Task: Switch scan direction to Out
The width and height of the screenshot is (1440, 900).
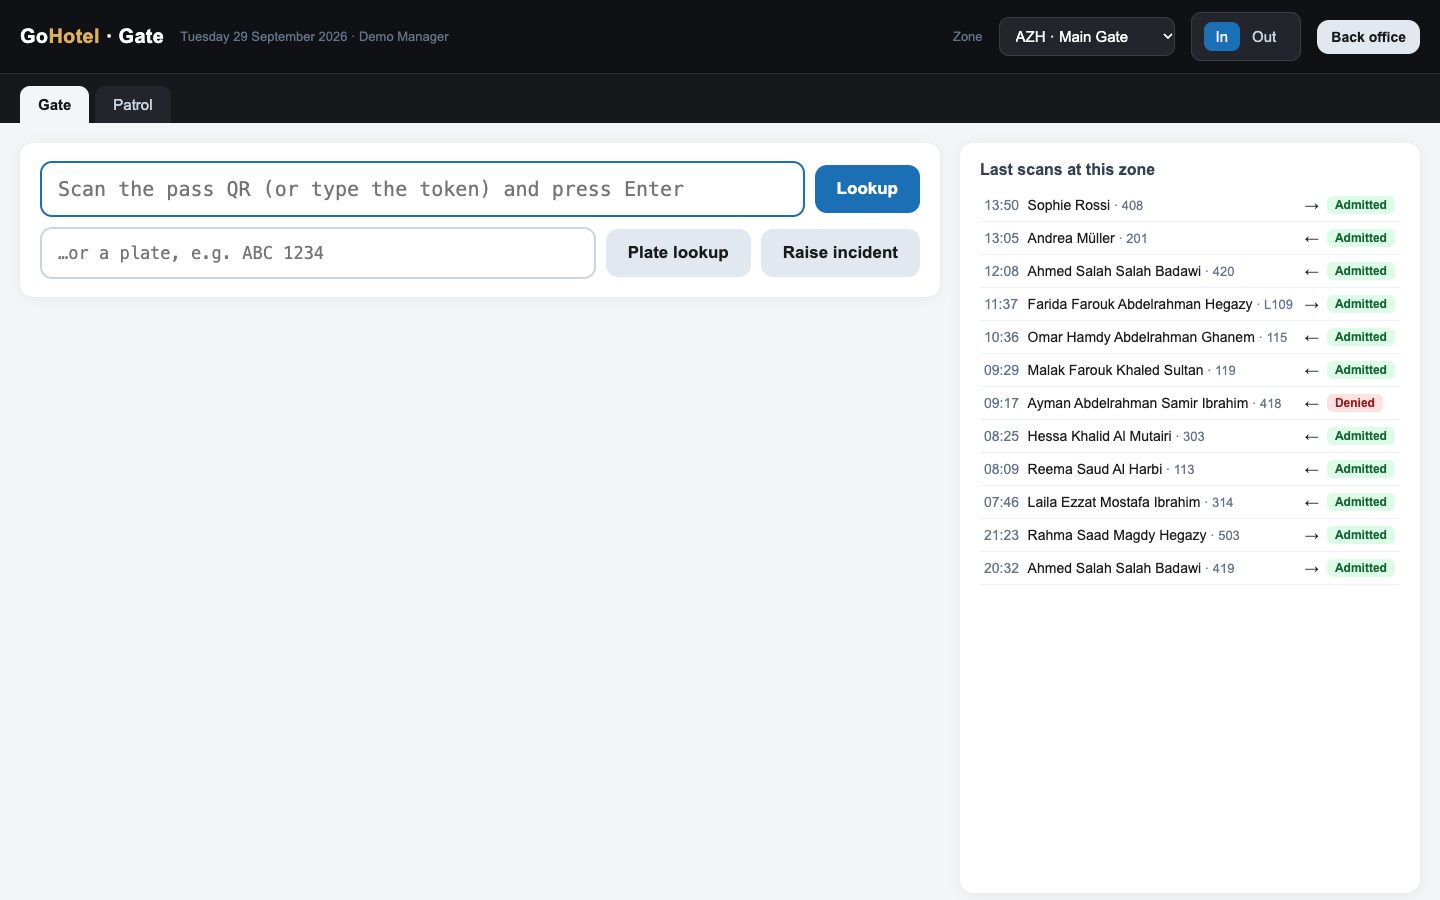Action: (1264, 37)
